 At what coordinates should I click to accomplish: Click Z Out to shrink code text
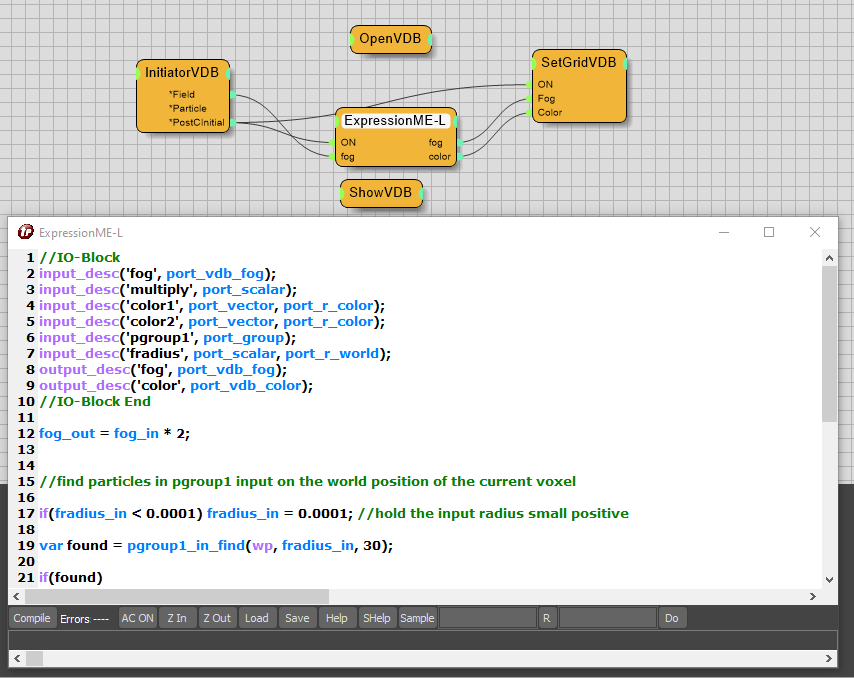216,618
